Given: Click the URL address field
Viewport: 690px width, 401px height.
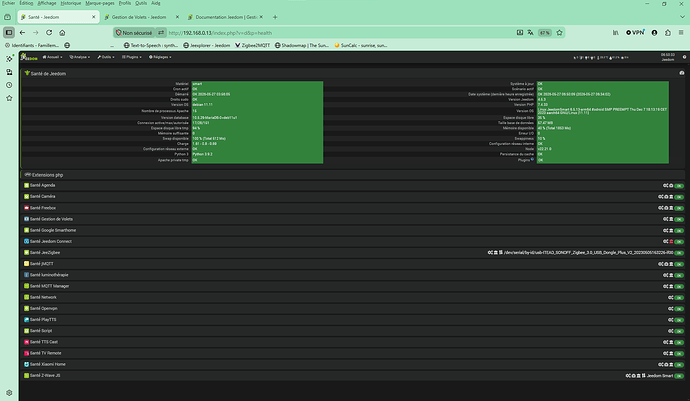Looking at the screenshot, I should pyautogui.click(x=339, y=33).
